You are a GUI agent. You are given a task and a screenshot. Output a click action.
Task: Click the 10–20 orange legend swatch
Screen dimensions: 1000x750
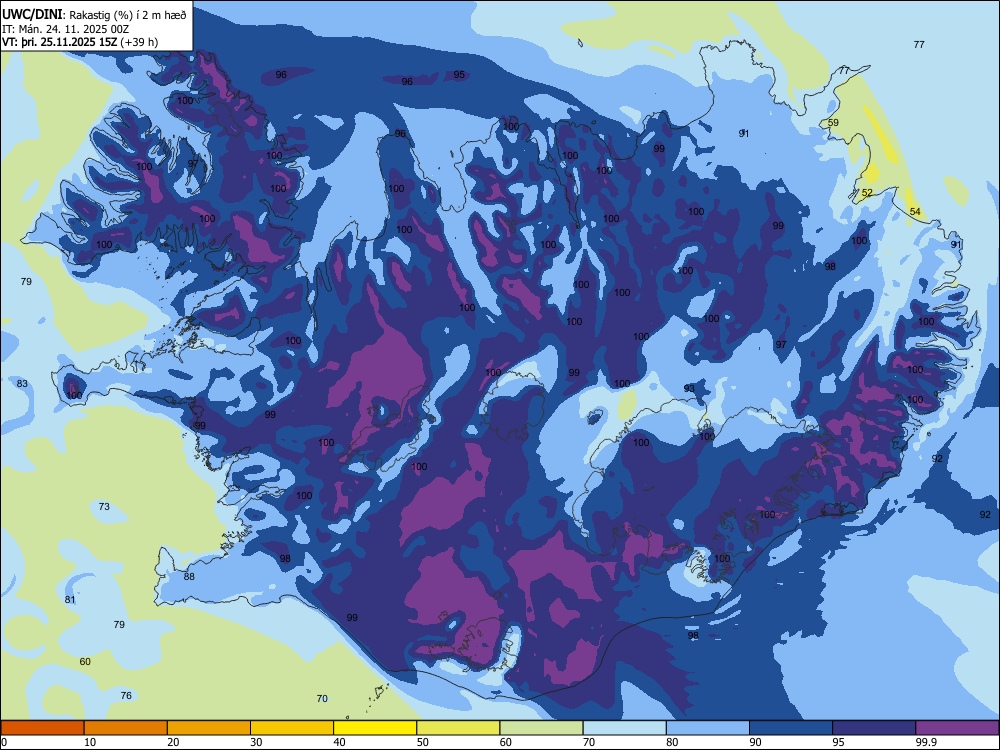tap(126, 728)
